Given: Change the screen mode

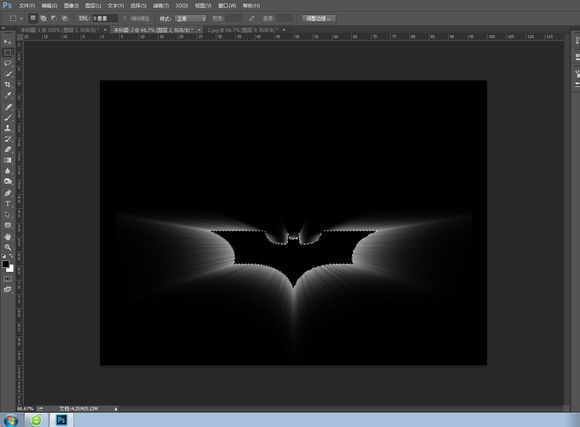Looking at the screenshot, I should [7, 290].
